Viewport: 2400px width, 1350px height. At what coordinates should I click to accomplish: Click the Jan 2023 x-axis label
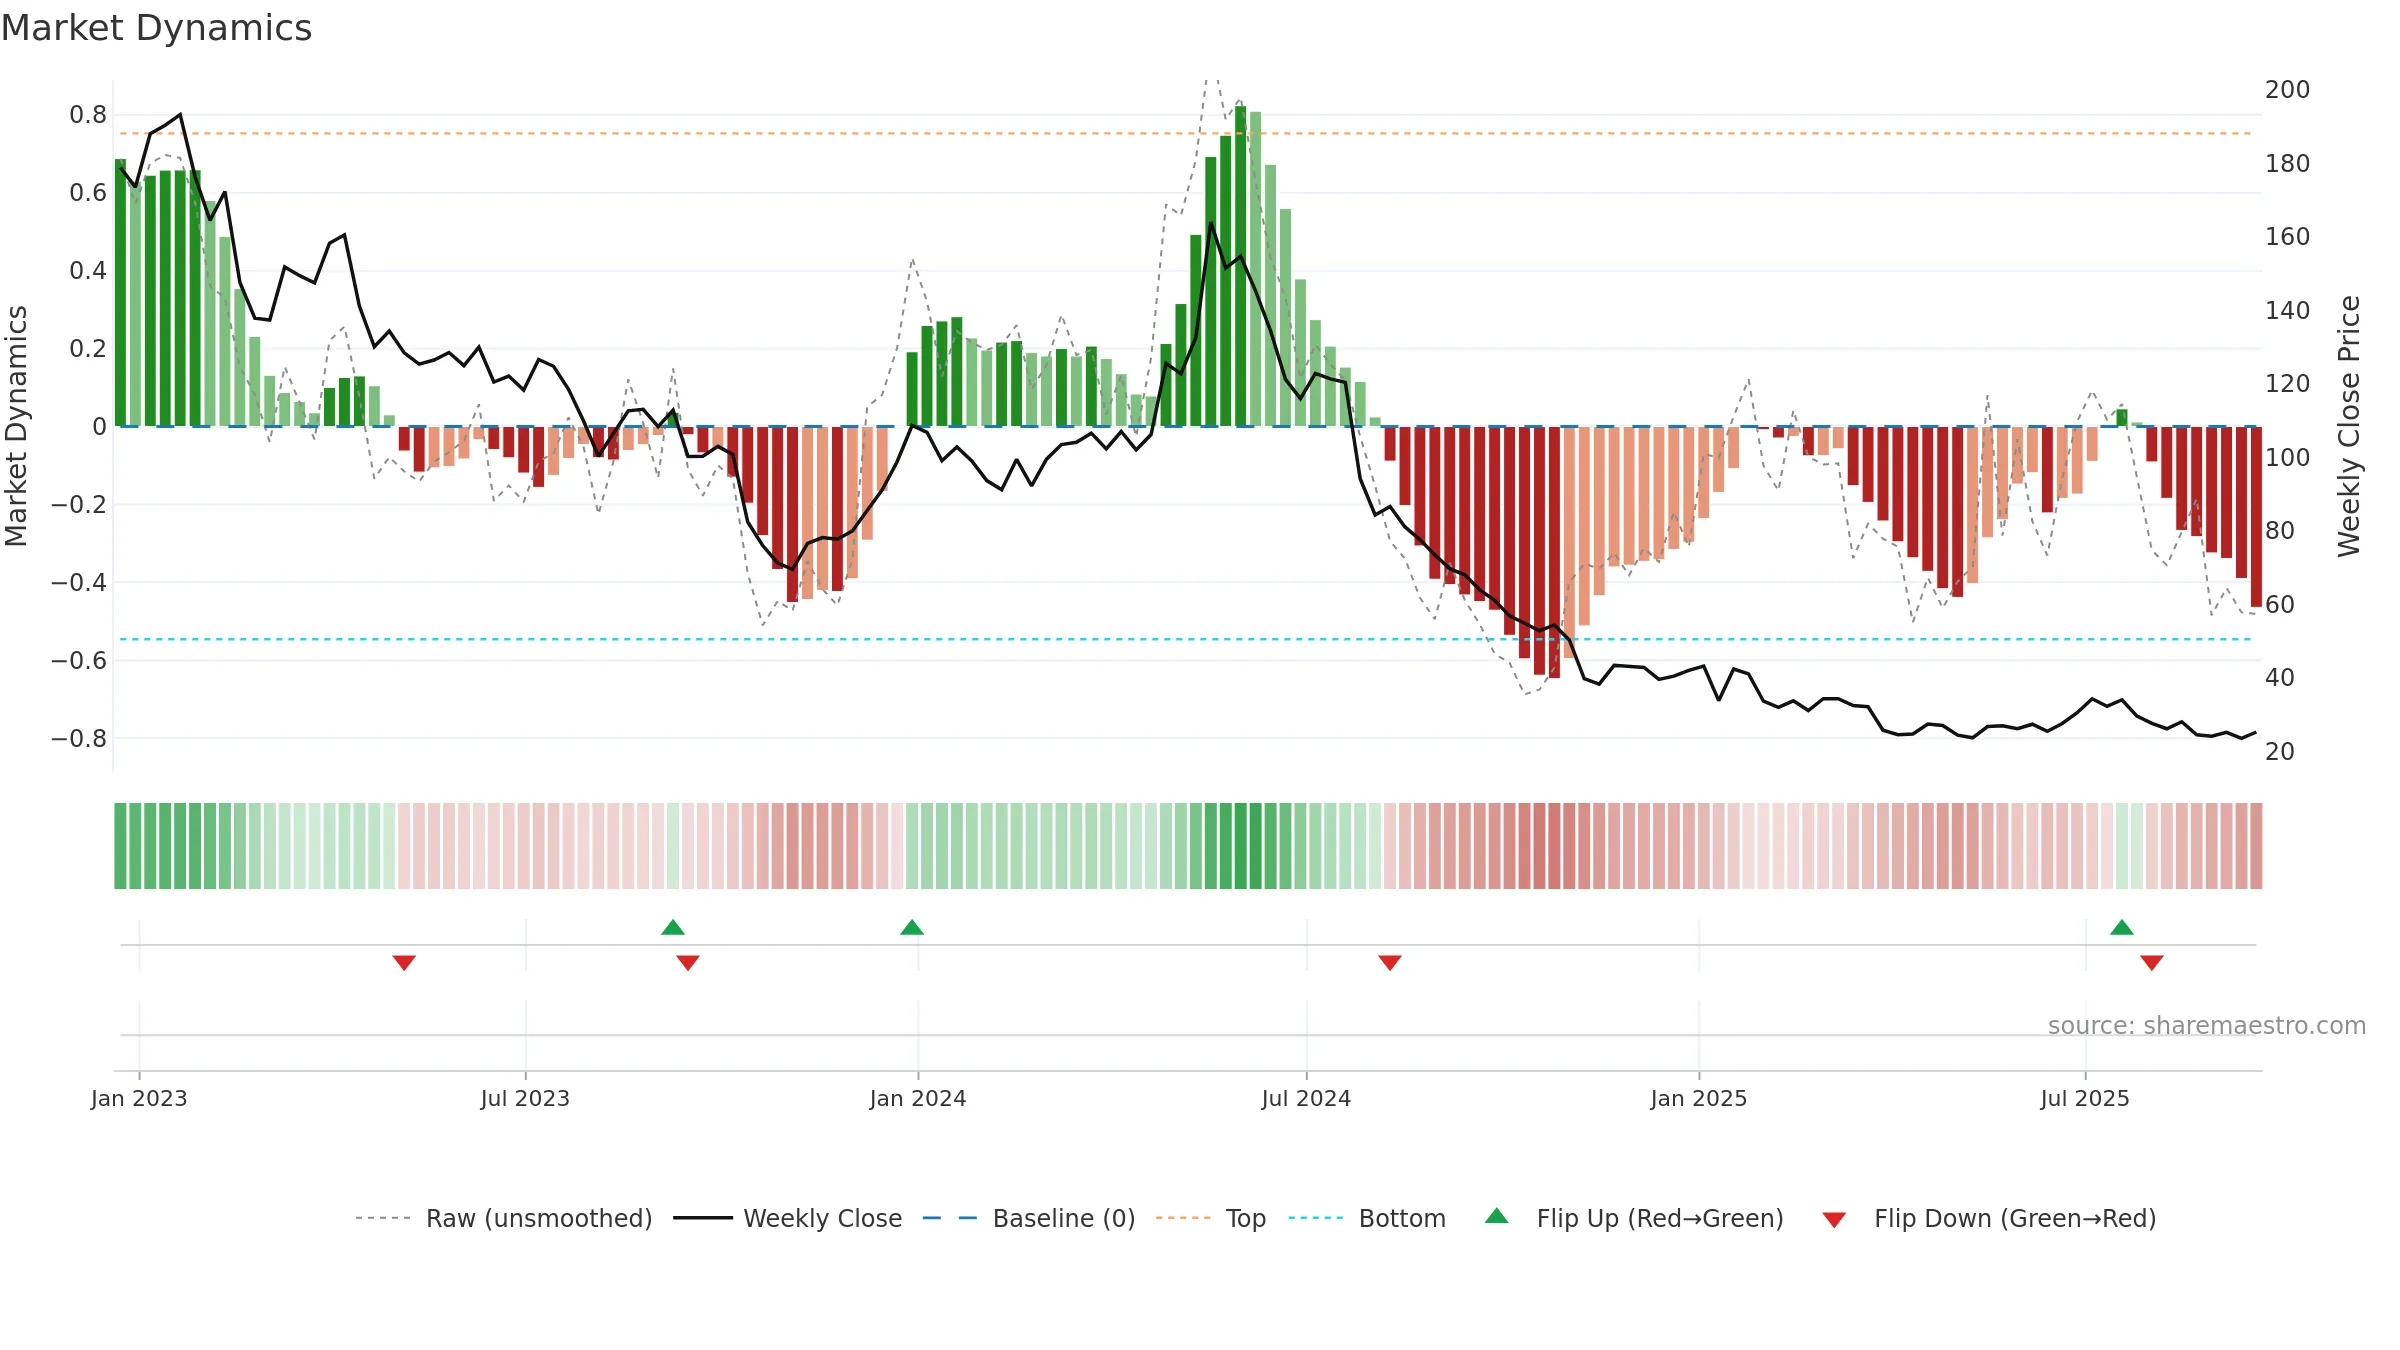coord(139,1098)
